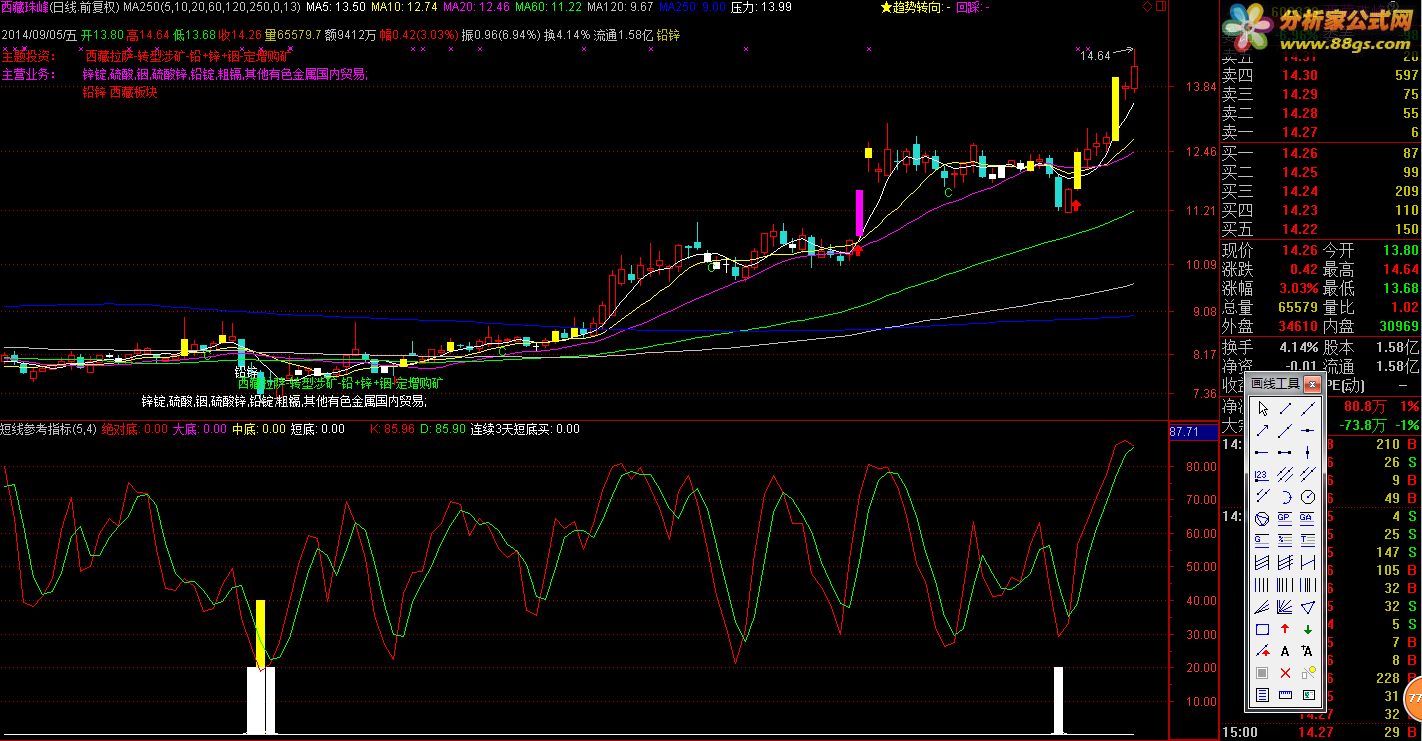Select the green down arrow marker tool
Viewport: 1422px width, 741px height.
(1308, 629)
